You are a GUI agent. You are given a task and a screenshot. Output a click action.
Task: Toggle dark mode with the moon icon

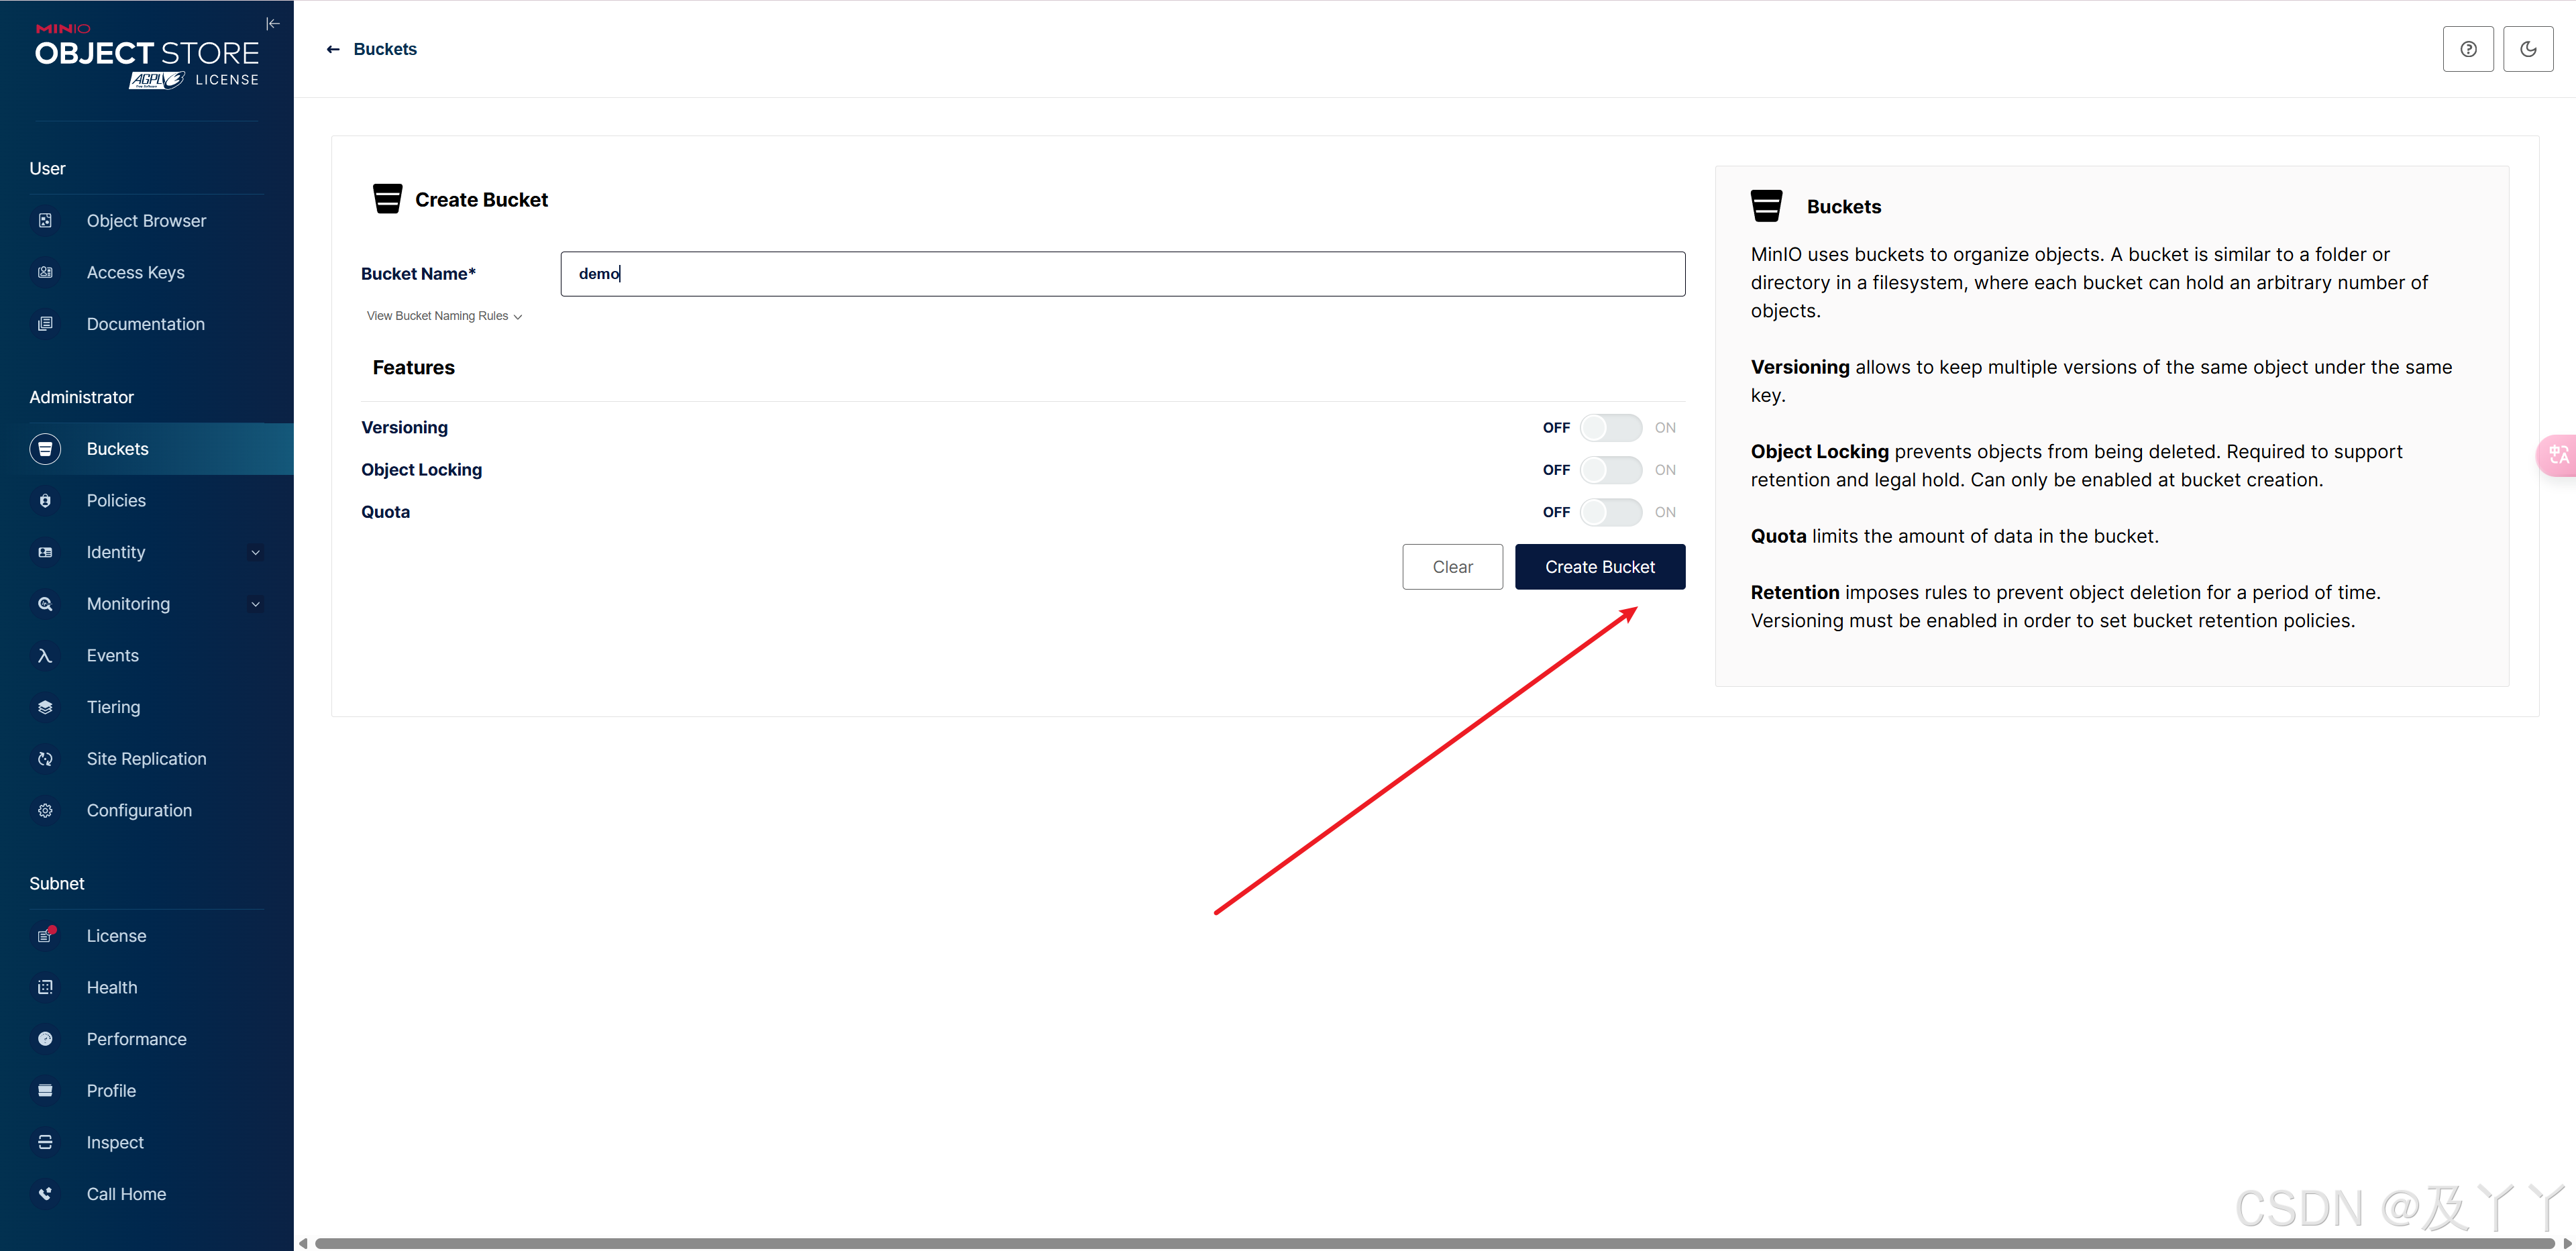2529,48
